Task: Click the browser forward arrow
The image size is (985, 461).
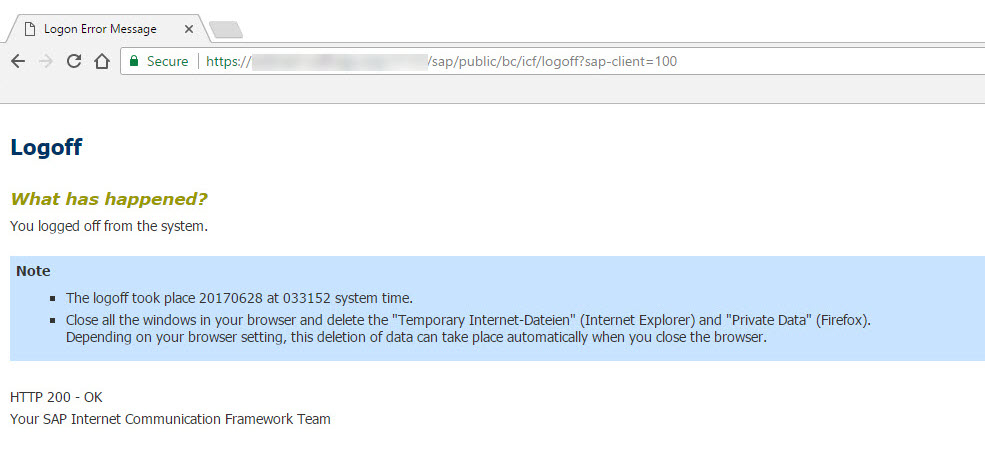Action: (45, 61)
